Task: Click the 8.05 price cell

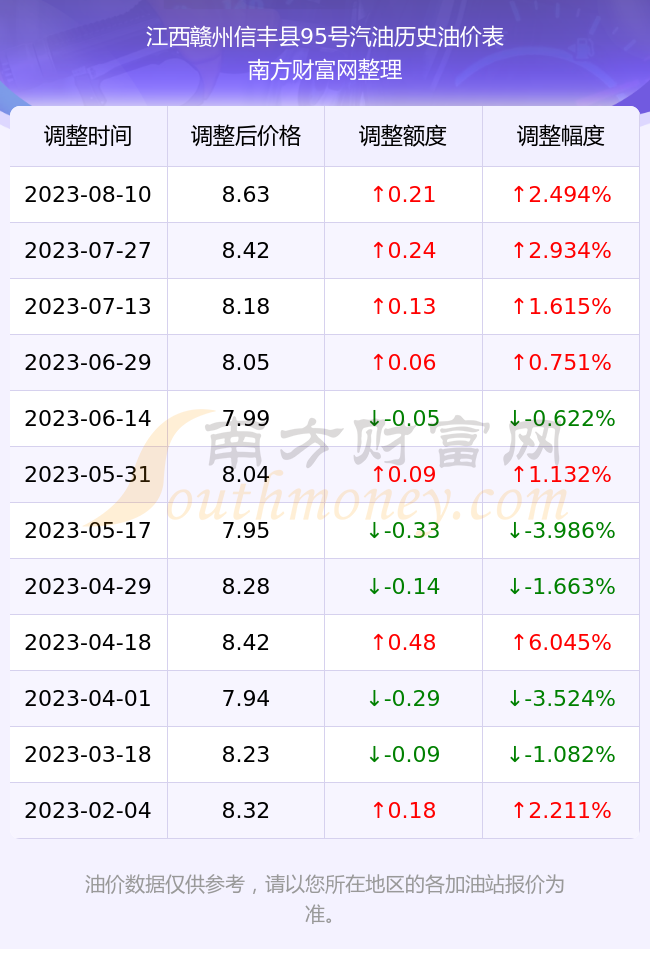Action: coord(246,362)
